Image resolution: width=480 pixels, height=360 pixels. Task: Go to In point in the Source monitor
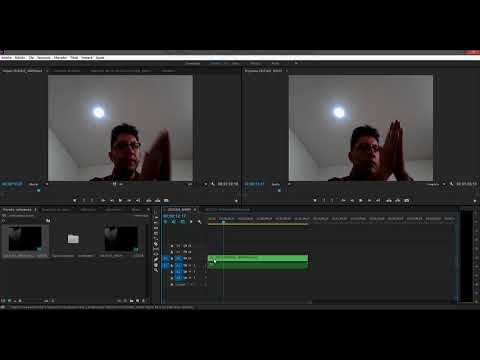(103, 201)
